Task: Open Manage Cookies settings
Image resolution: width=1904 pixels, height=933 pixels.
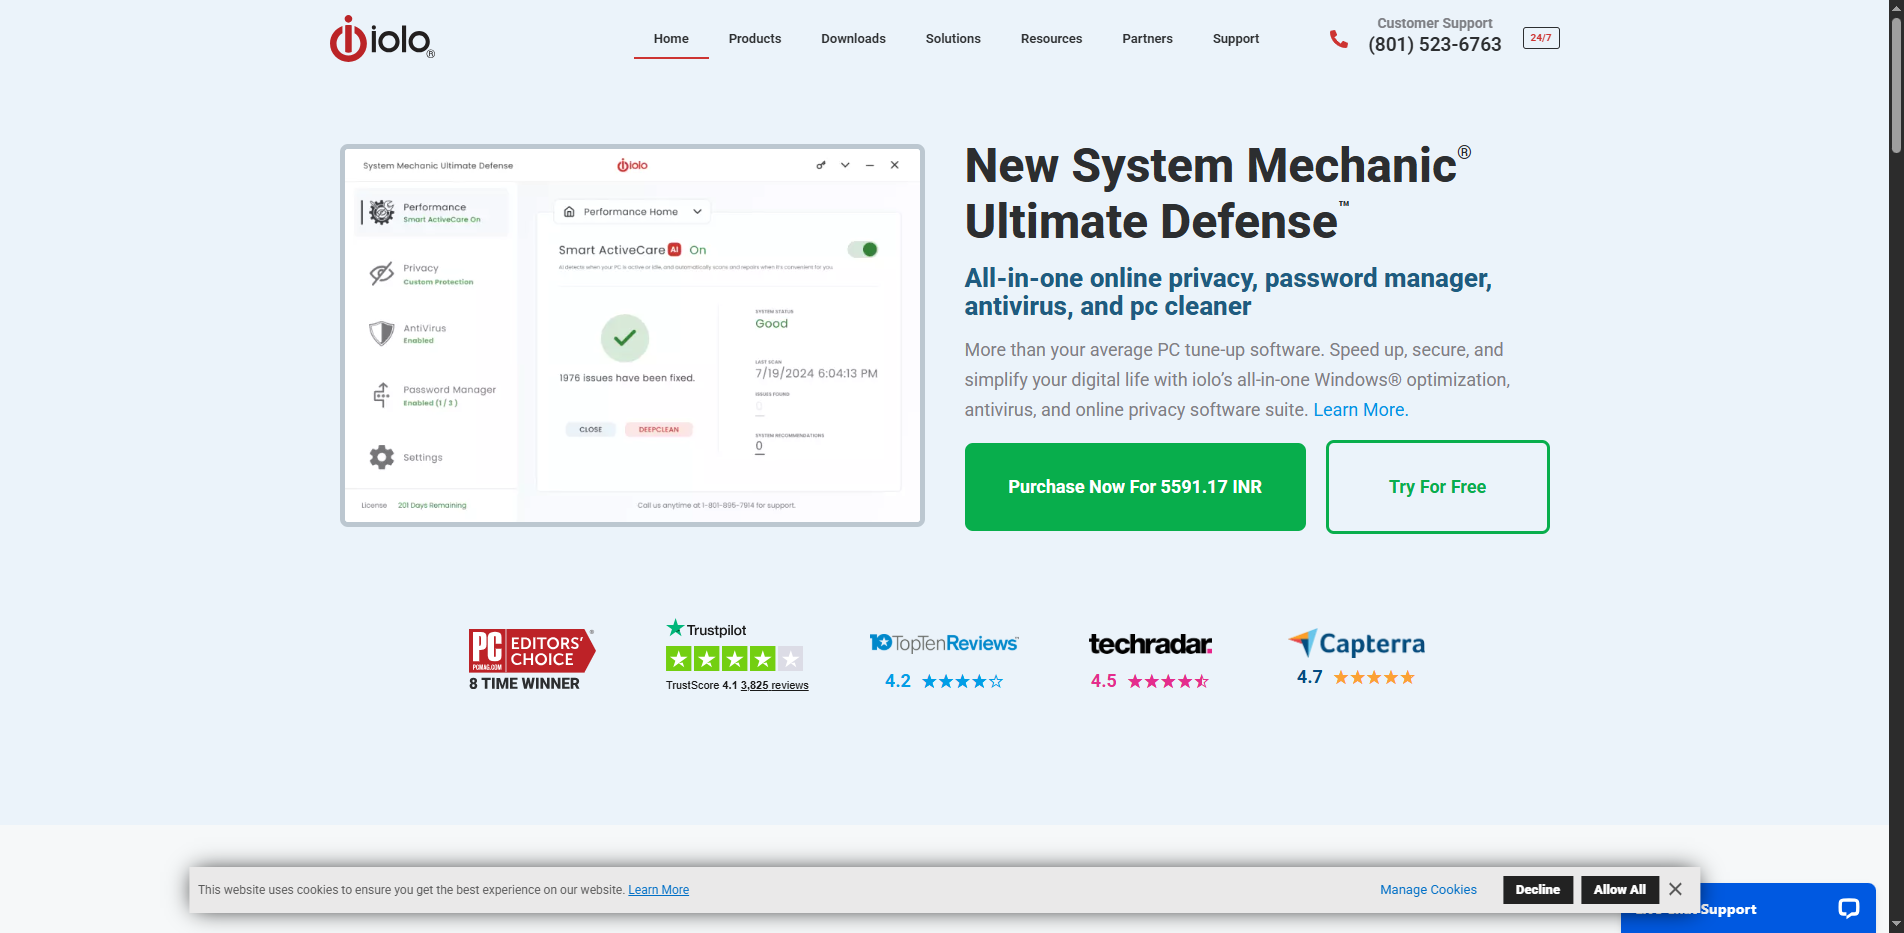Action: [x=1428, y=890]
